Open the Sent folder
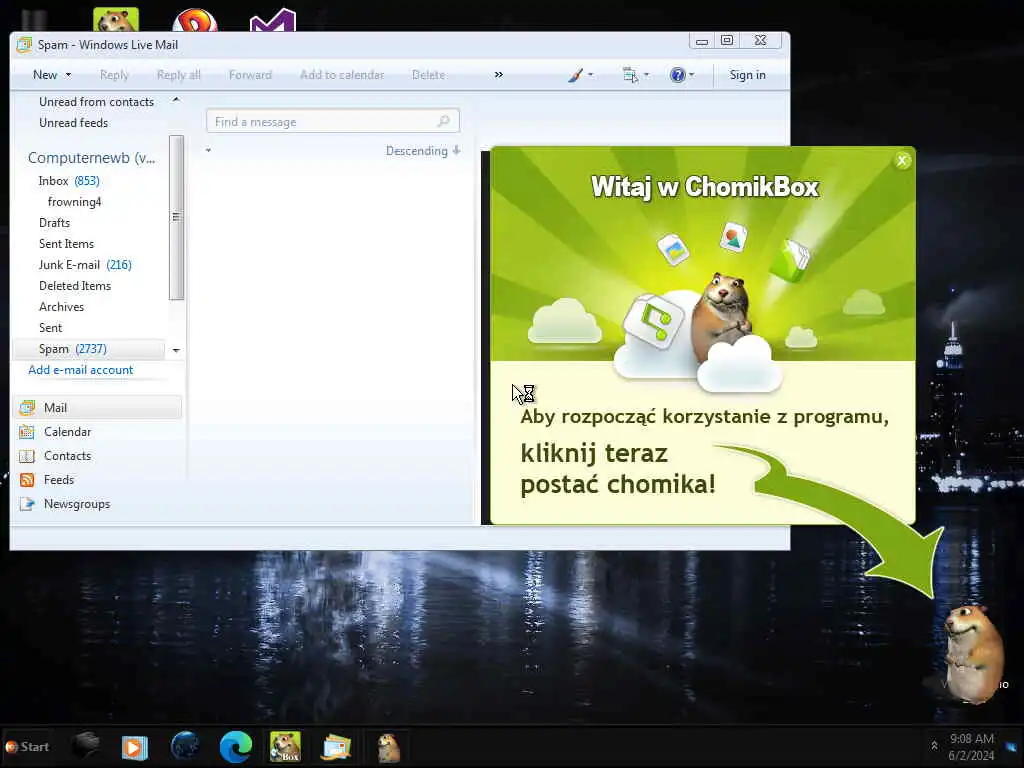1024x768 pixels. click(50, 328)
